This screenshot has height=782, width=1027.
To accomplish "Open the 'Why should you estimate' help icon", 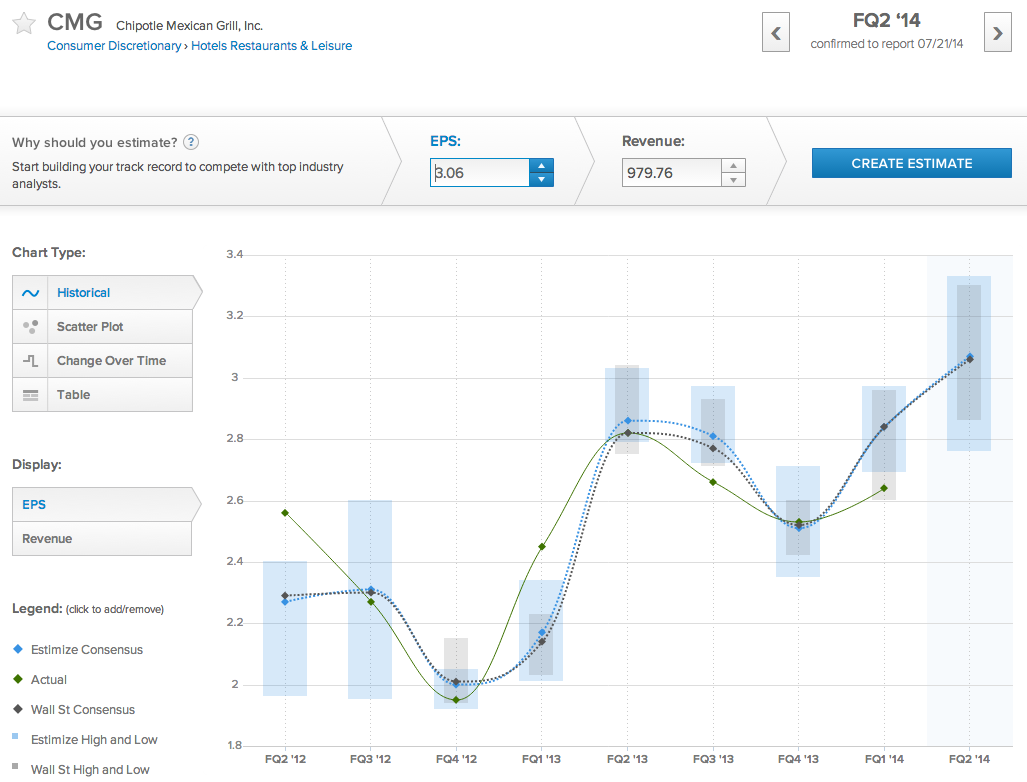I will tap(191, 142).
